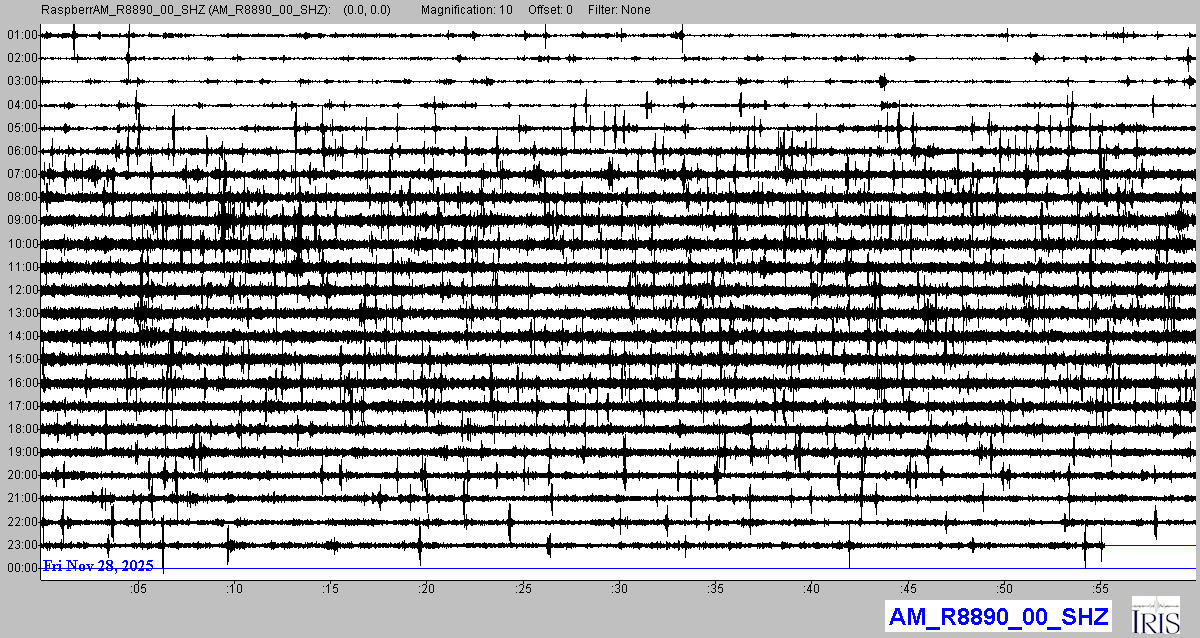The image size is (1200, 638).
Task: Click the :15 minute axis tick
Action: point(331,588)
